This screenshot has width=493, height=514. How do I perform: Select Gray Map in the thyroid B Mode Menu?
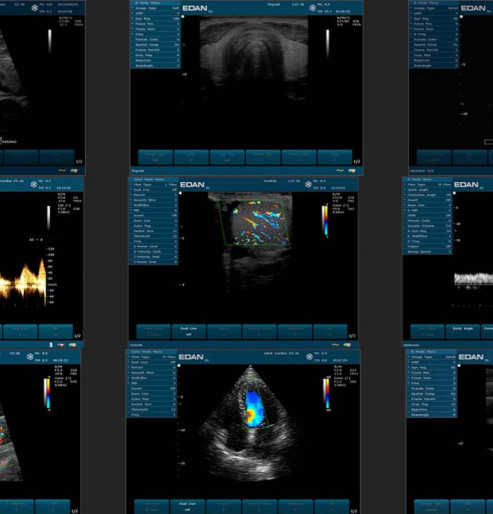155,55
